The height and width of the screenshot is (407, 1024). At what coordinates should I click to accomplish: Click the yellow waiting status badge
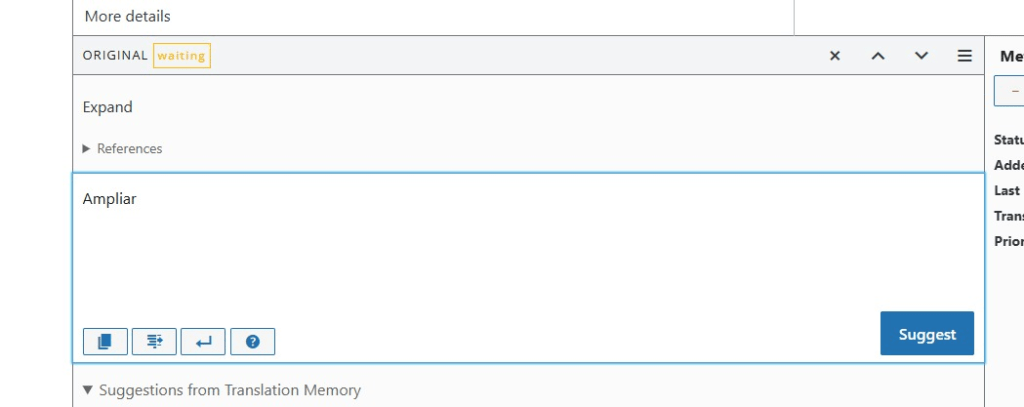pos(181,56)
